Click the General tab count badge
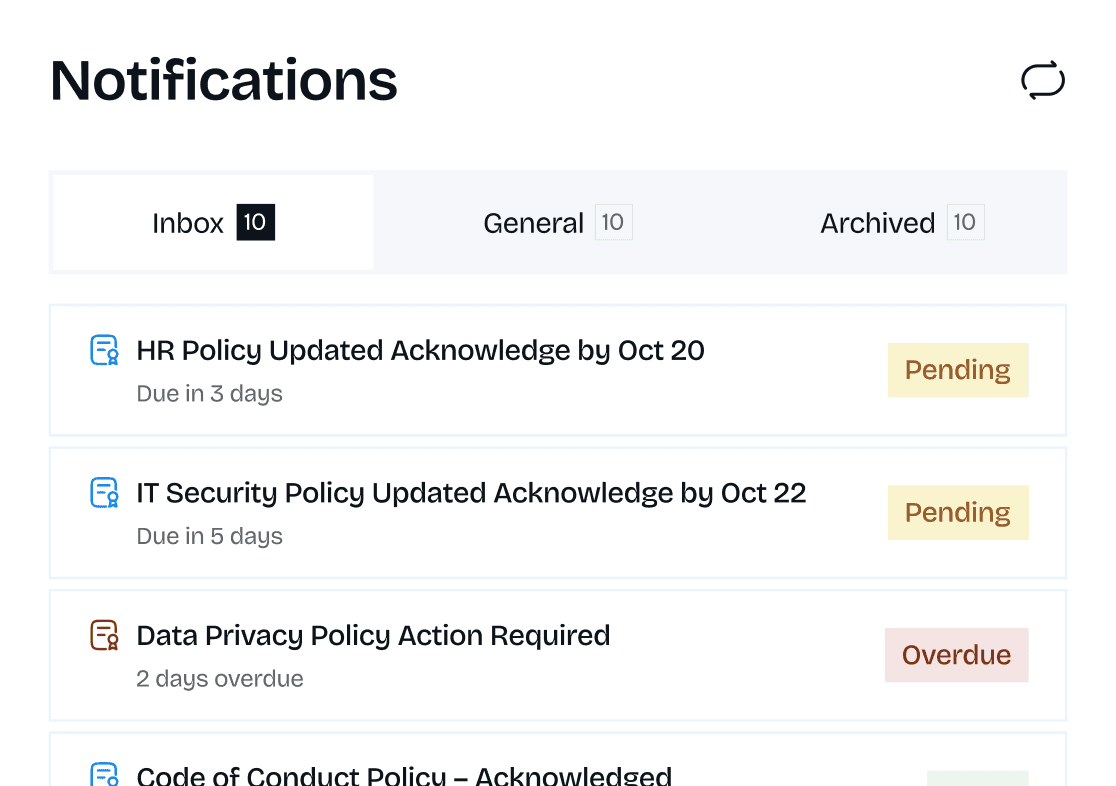The height and width of the screenshot is (786, 1116). (x=613, y=222)
